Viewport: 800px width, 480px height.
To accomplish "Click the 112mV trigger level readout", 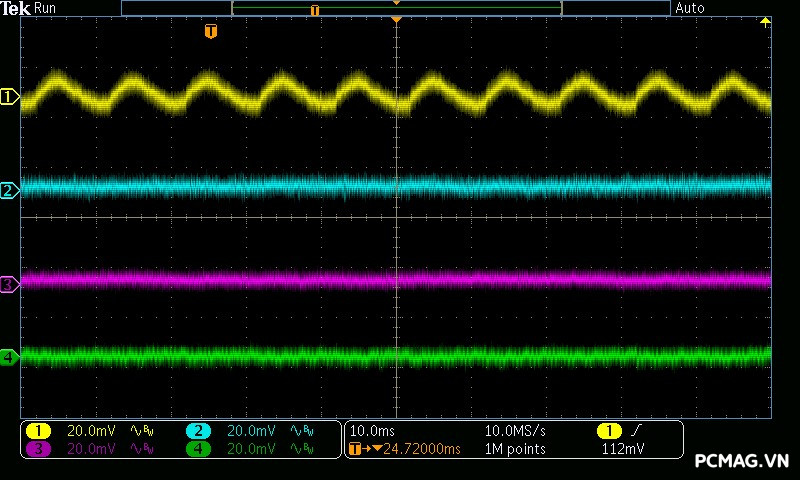I will pos(623,449).
